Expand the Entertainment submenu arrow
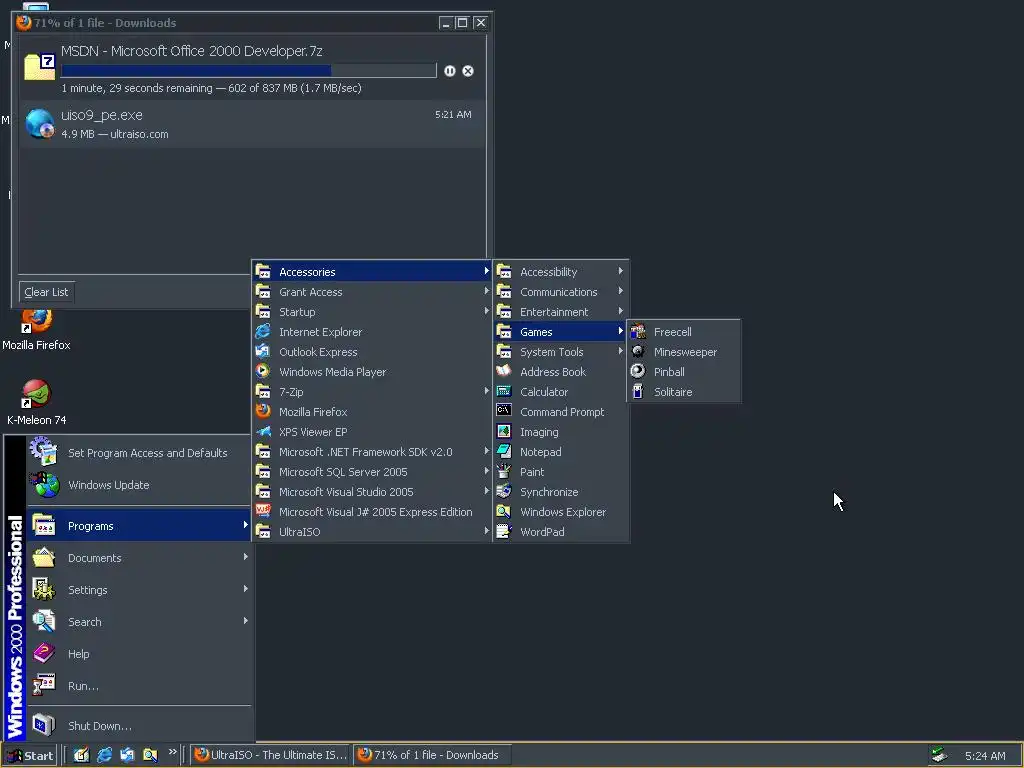 [620, 311]
